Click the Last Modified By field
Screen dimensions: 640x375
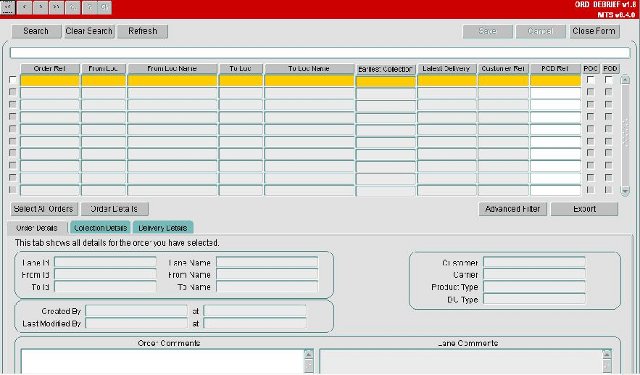point(136,323)
